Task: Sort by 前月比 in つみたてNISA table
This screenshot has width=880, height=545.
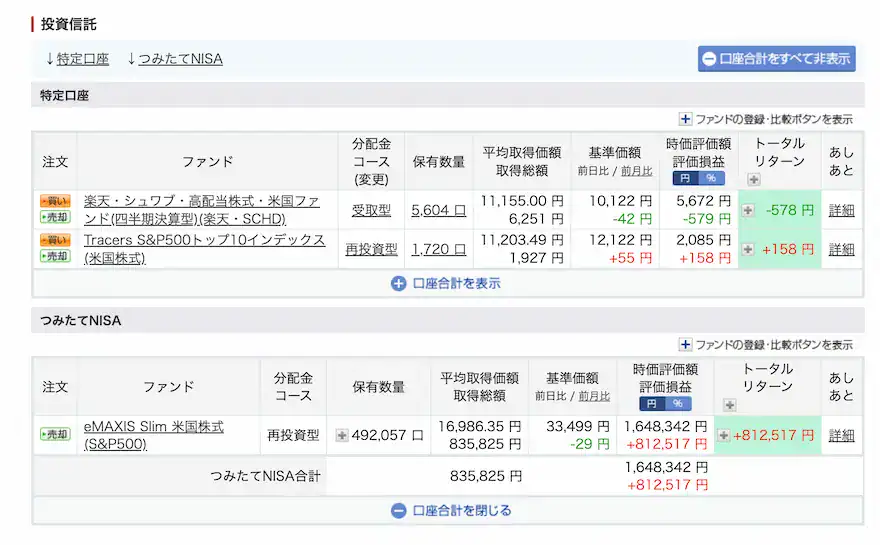Action: point(594,396)
